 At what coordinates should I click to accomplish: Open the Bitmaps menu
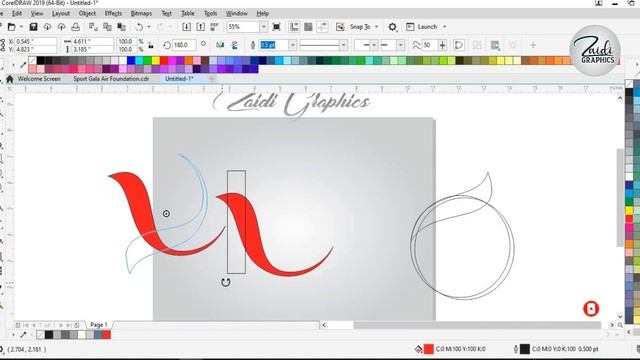(x=141, y=13)
